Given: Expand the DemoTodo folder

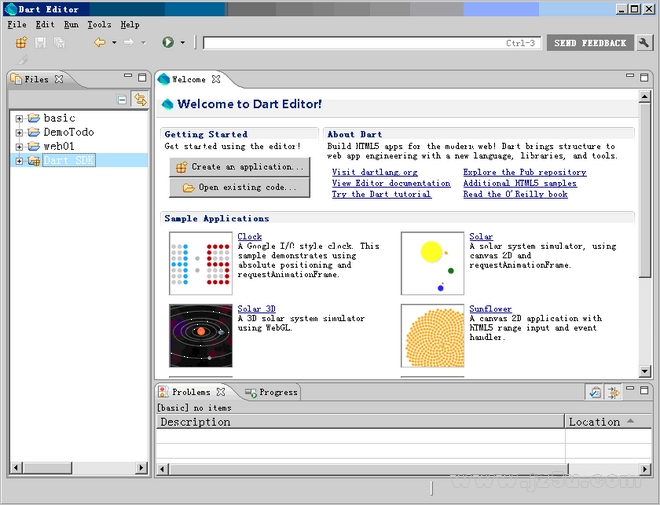Looking at the screenshot, I should [x=19, y=133].
